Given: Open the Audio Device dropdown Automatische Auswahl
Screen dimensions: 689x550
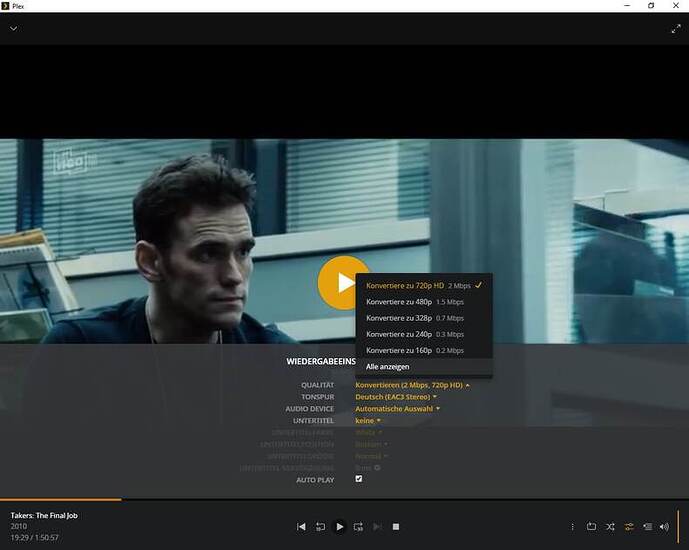Looking at the screenshot, I should pyautogui.click(x=397, y=409).
